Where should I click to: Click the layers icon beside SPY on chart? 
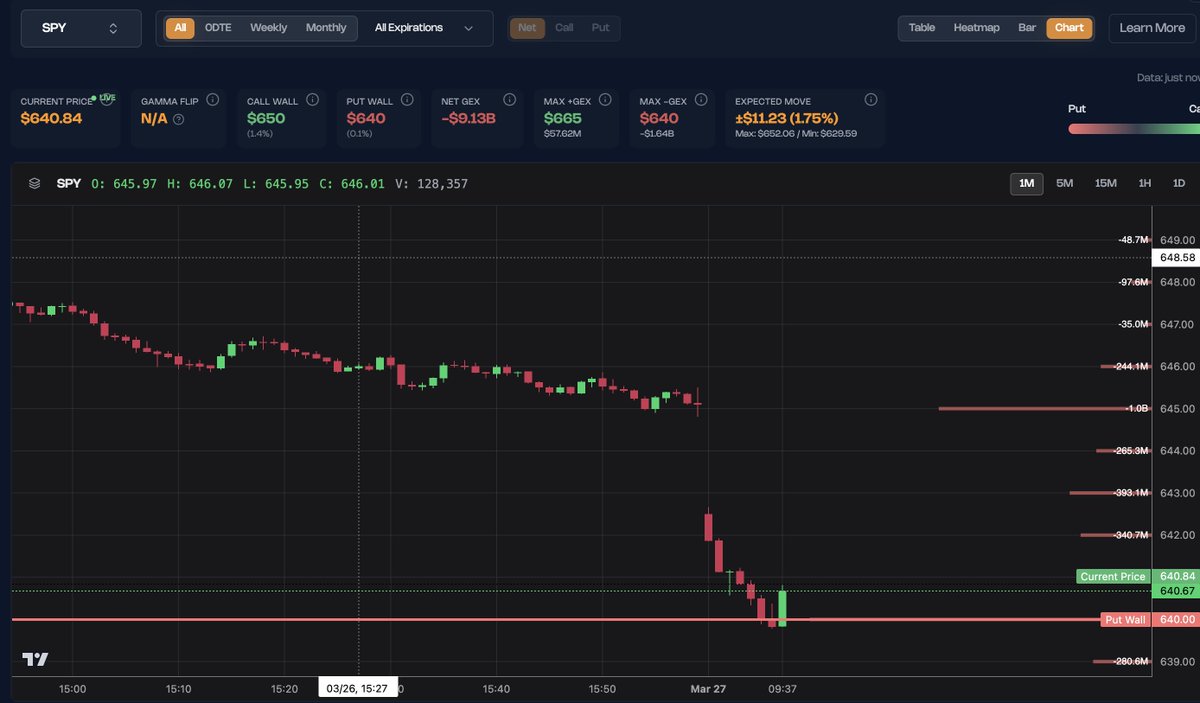[x=34, y=183]
